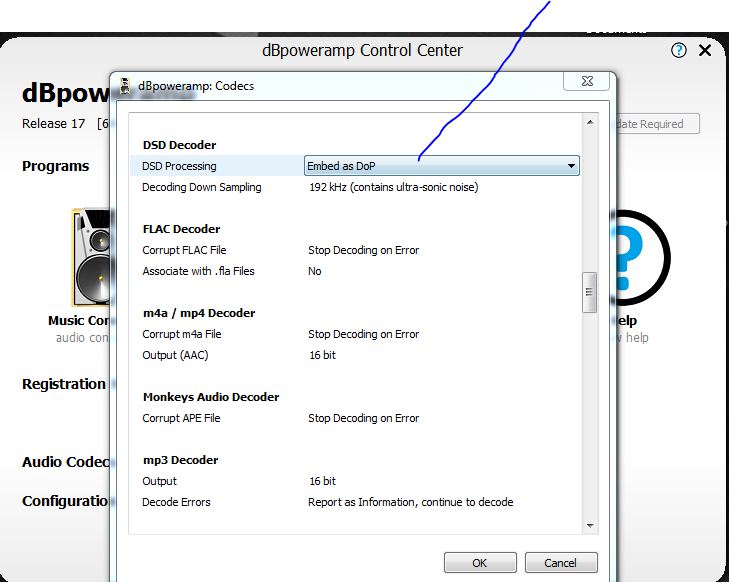The width and height of the screenshot is (729, 582).
Task: Click the scrollbar up arrow in codec list
Action: tap(590, 123)
